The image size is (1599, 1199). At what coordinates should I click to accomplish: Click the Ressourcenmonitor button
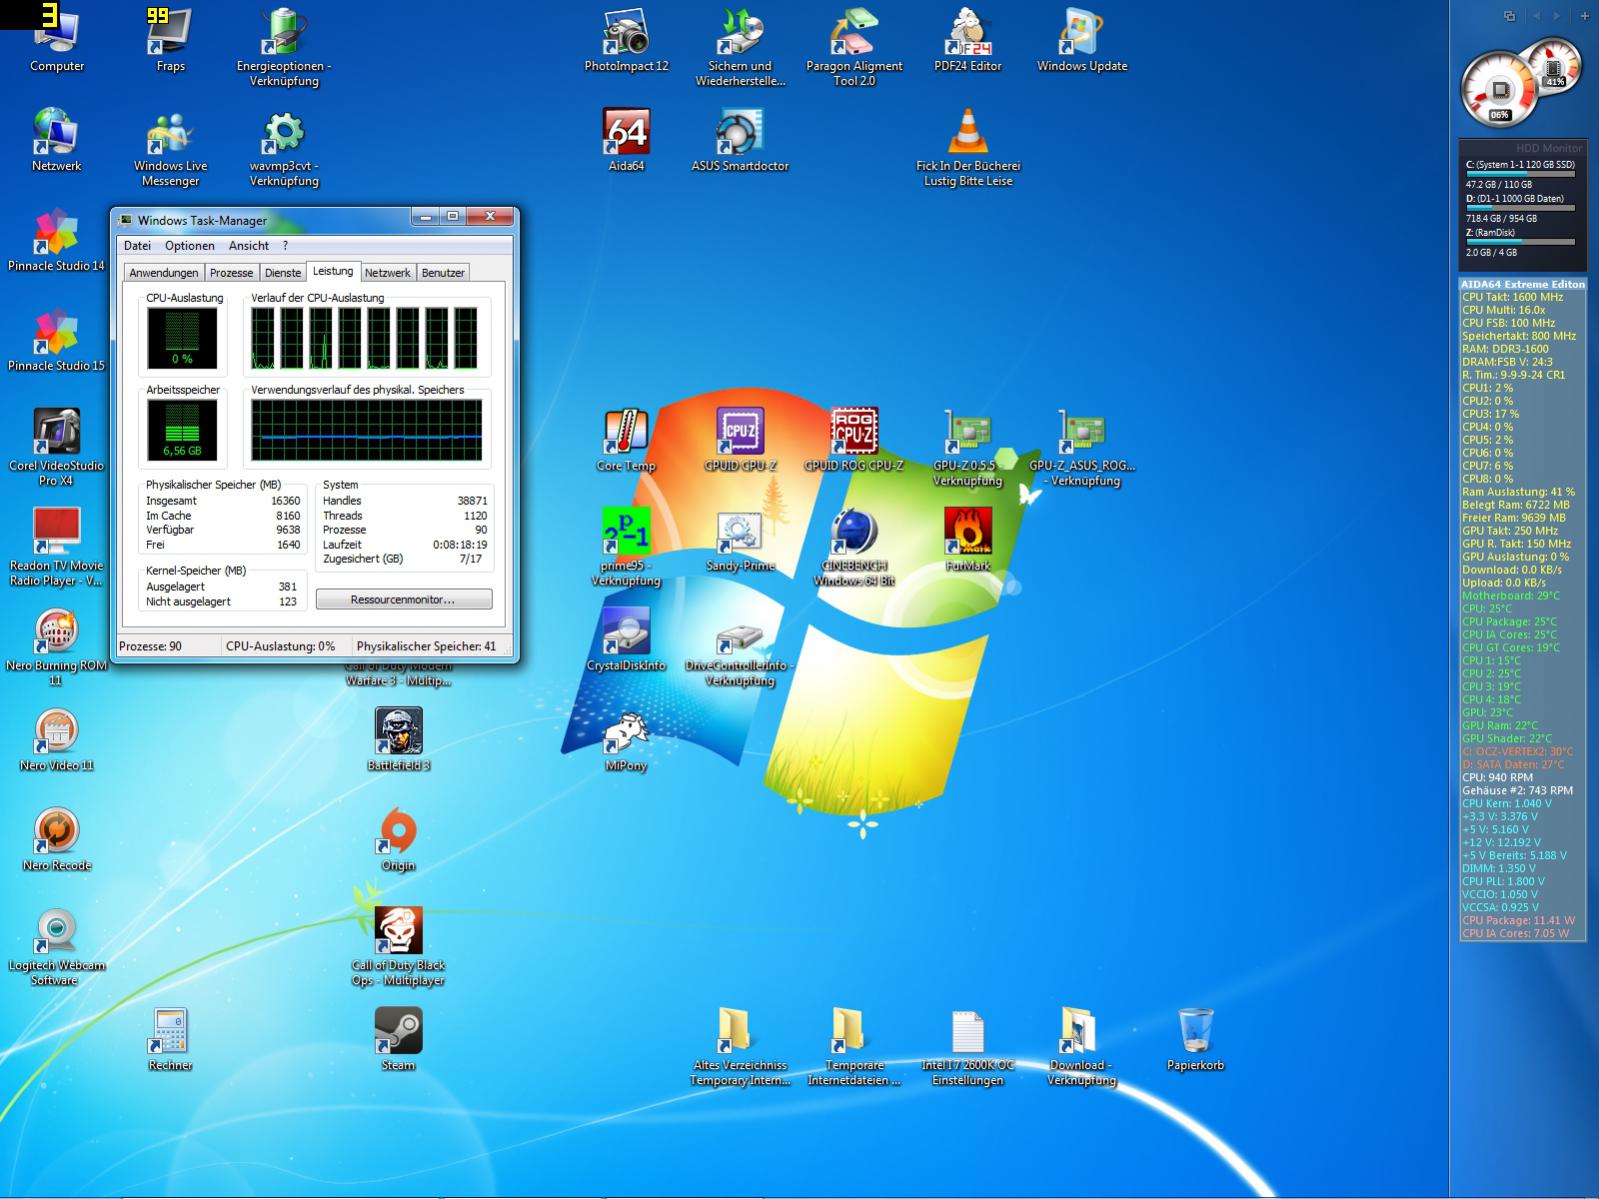tap(403, 599)
